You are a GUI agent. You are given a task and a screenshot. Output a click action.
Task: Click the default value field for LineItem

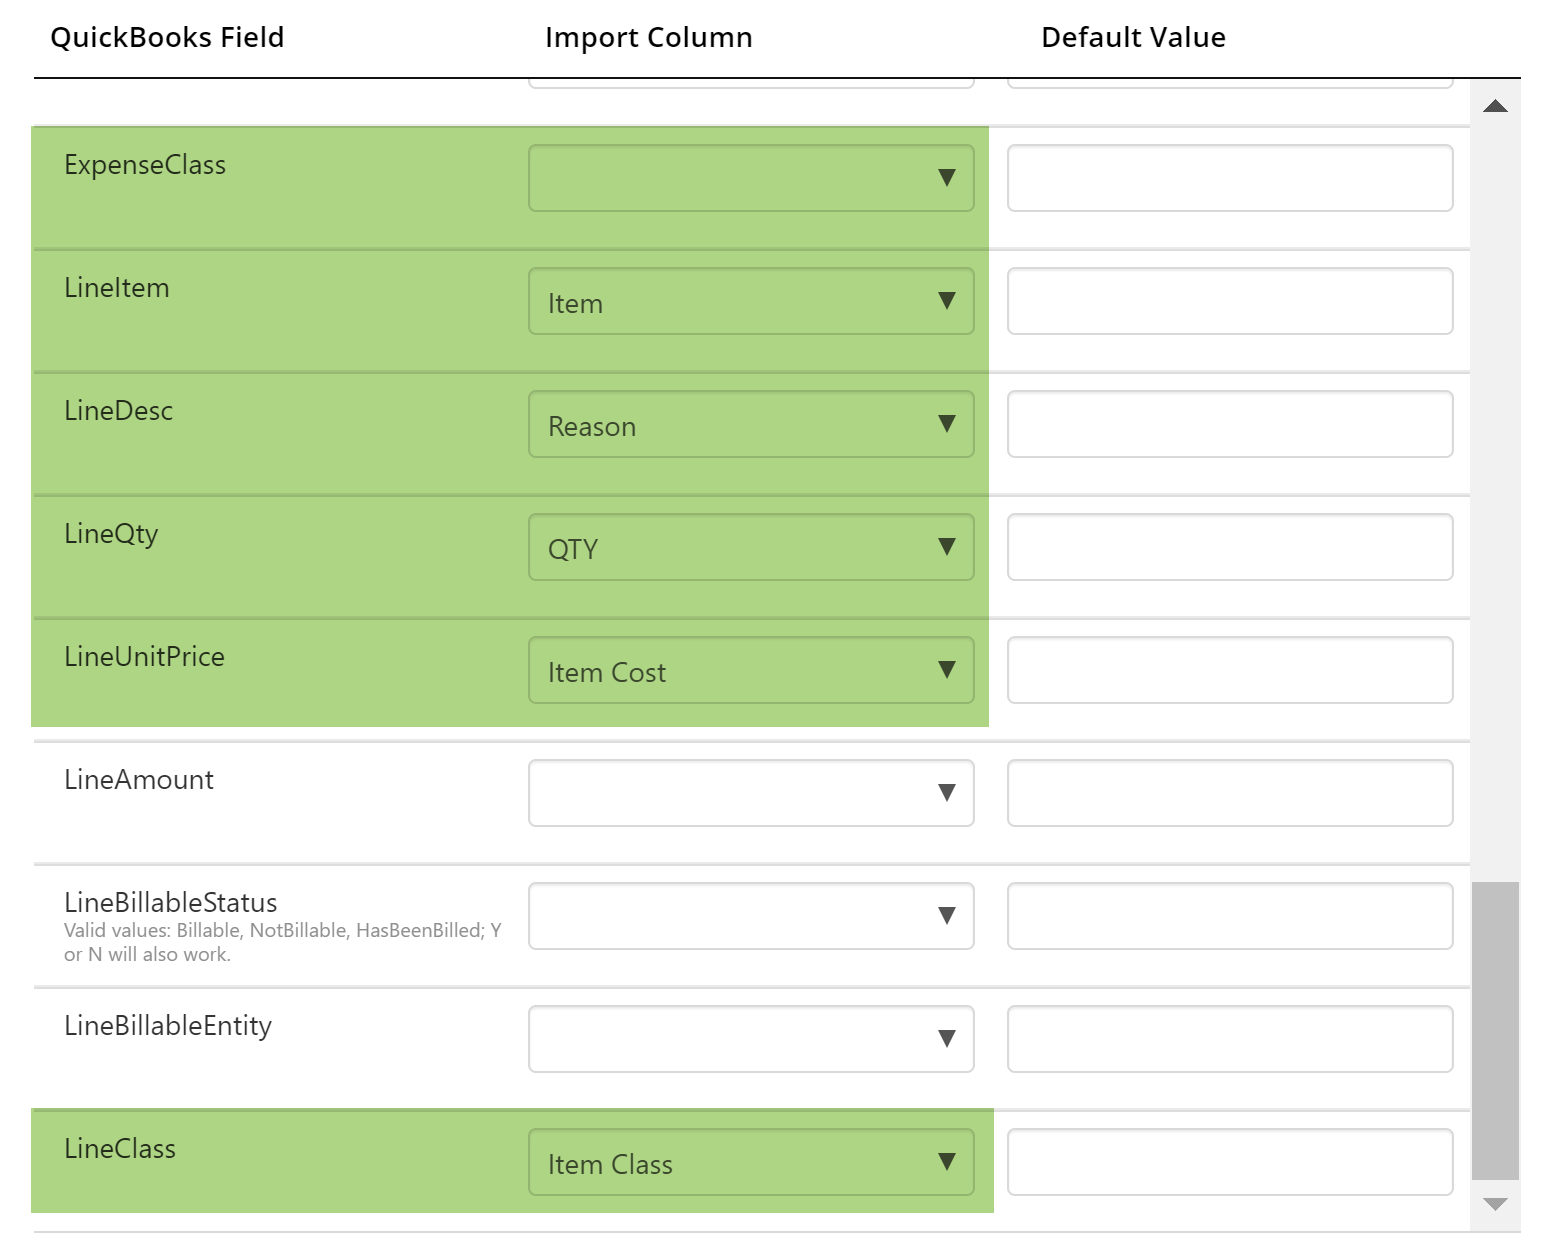pos(1229,301)
